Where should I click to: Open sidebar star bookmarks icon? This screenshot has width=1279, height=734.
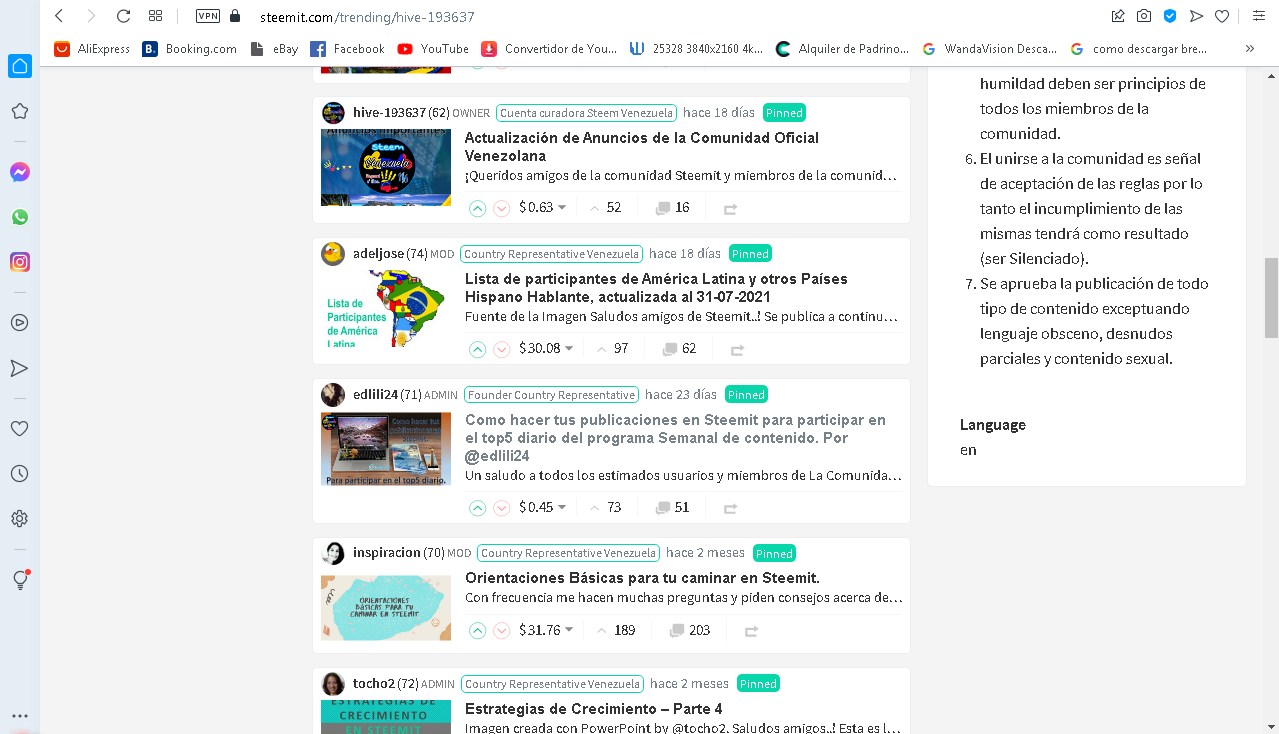click(19, 111)
